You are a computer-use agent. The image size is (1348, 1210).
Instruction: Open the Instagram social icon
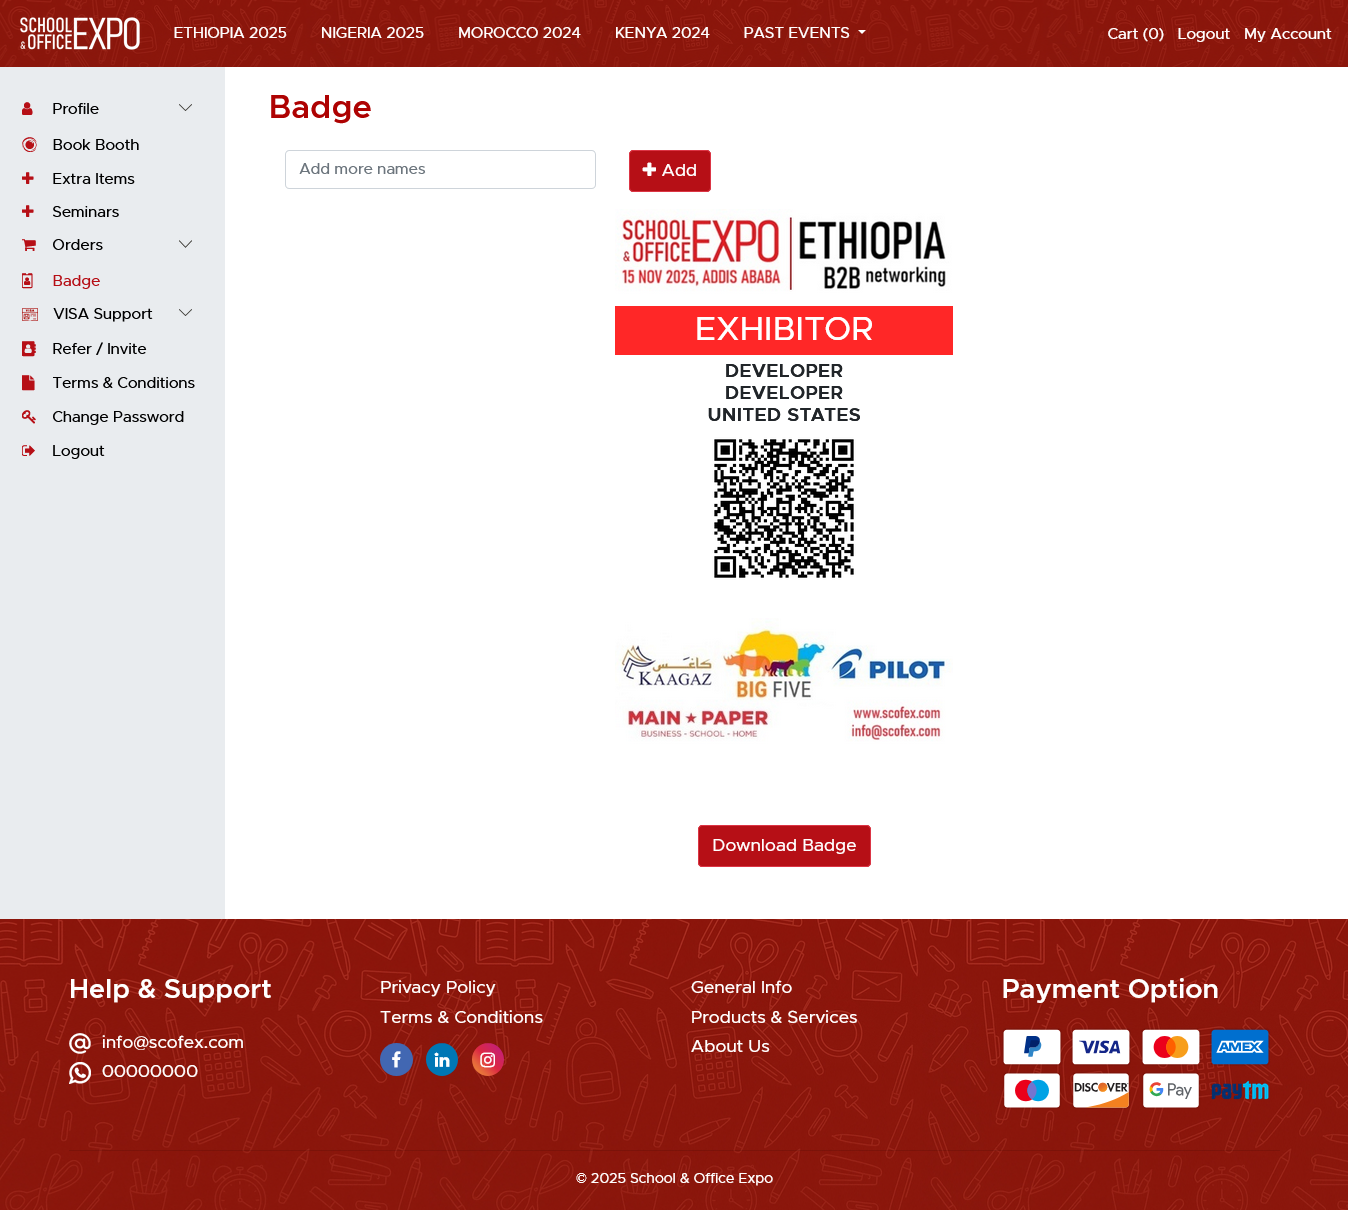point(488,1059)
